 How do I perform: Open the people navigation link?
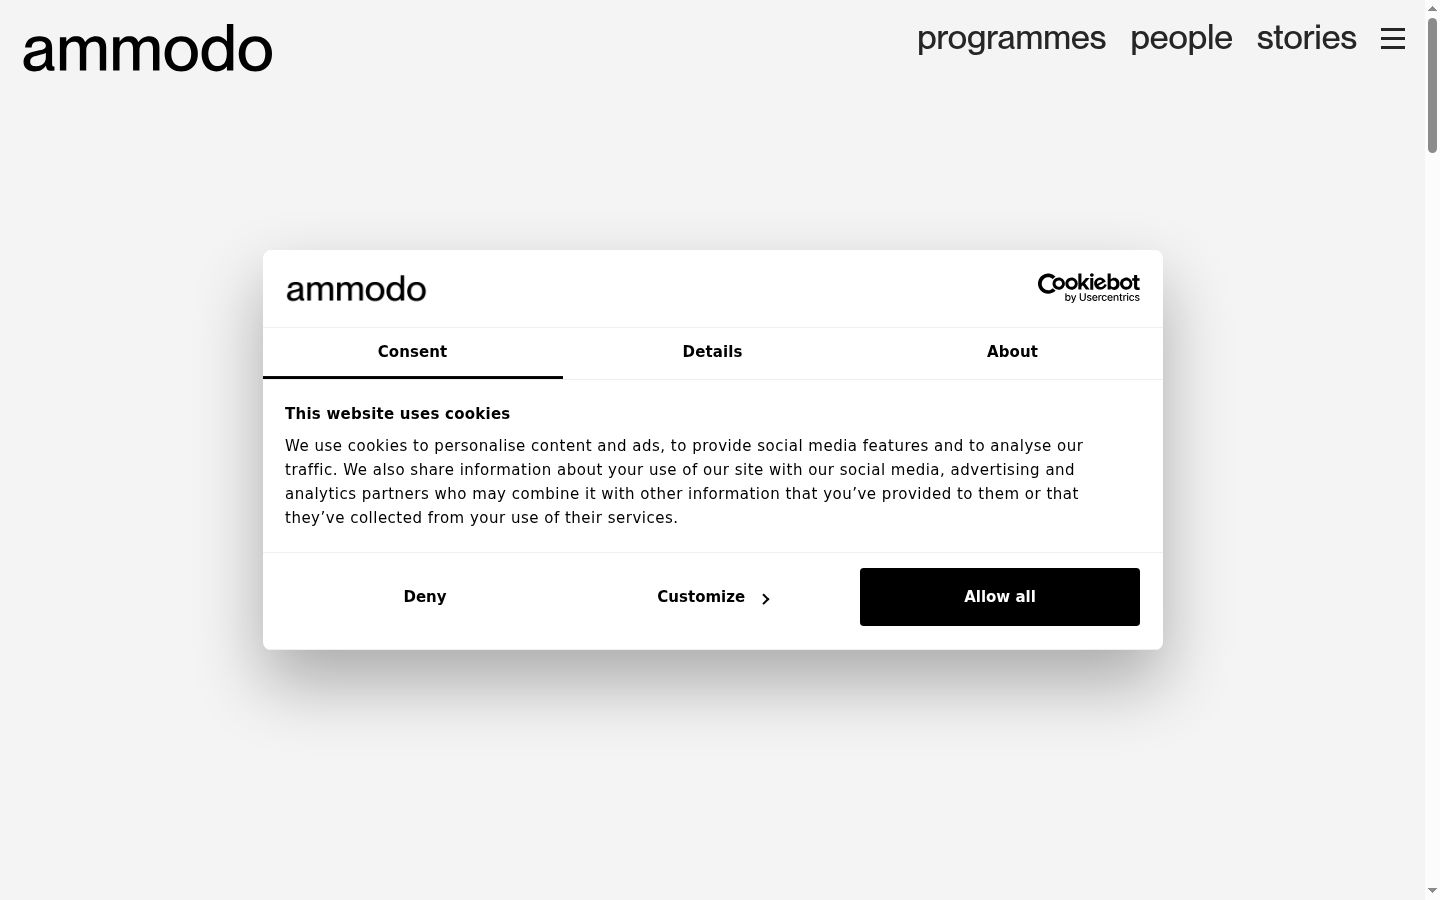(1181, 38)
